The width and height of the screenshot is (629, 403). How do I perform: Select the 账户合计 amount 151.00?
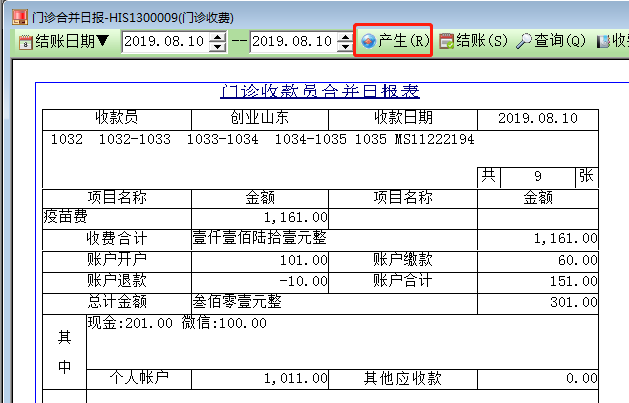pyautogui.click(x=574, y=281)
